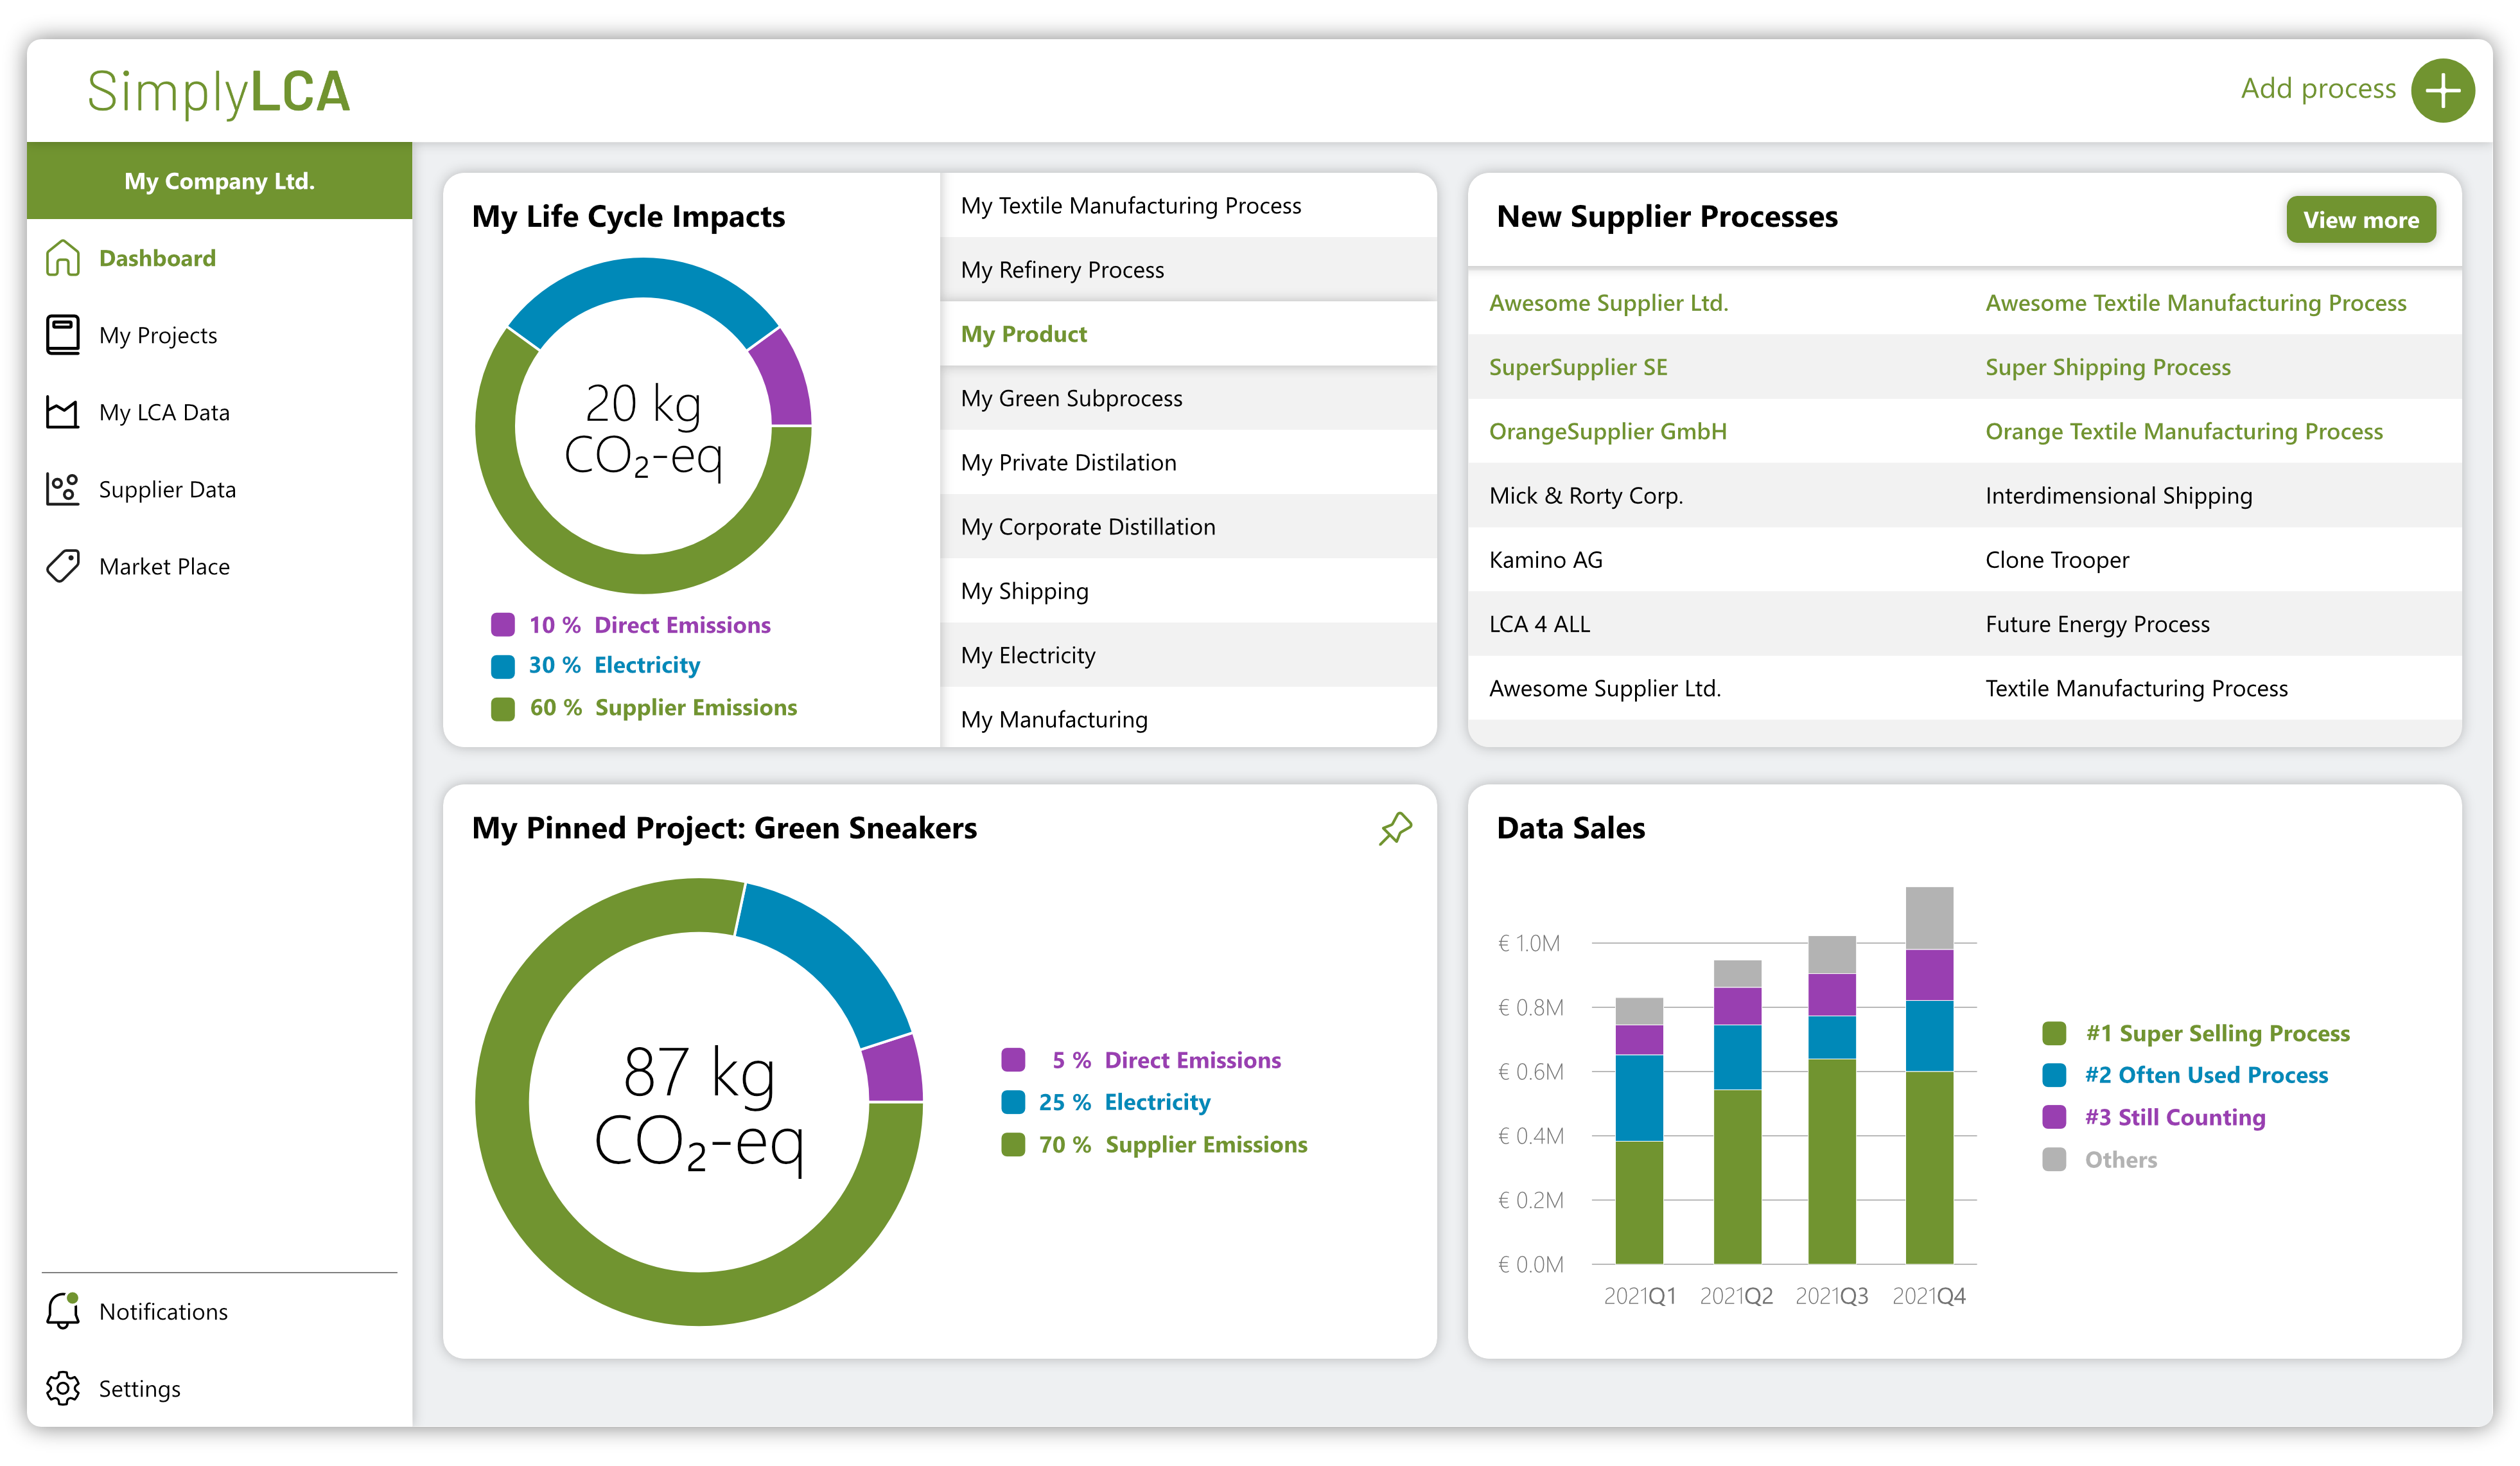The width and height of the screenshot is (2520, 1466).
Task: Open the SuperSupplier SE link
Action: tap(1577, 367)
